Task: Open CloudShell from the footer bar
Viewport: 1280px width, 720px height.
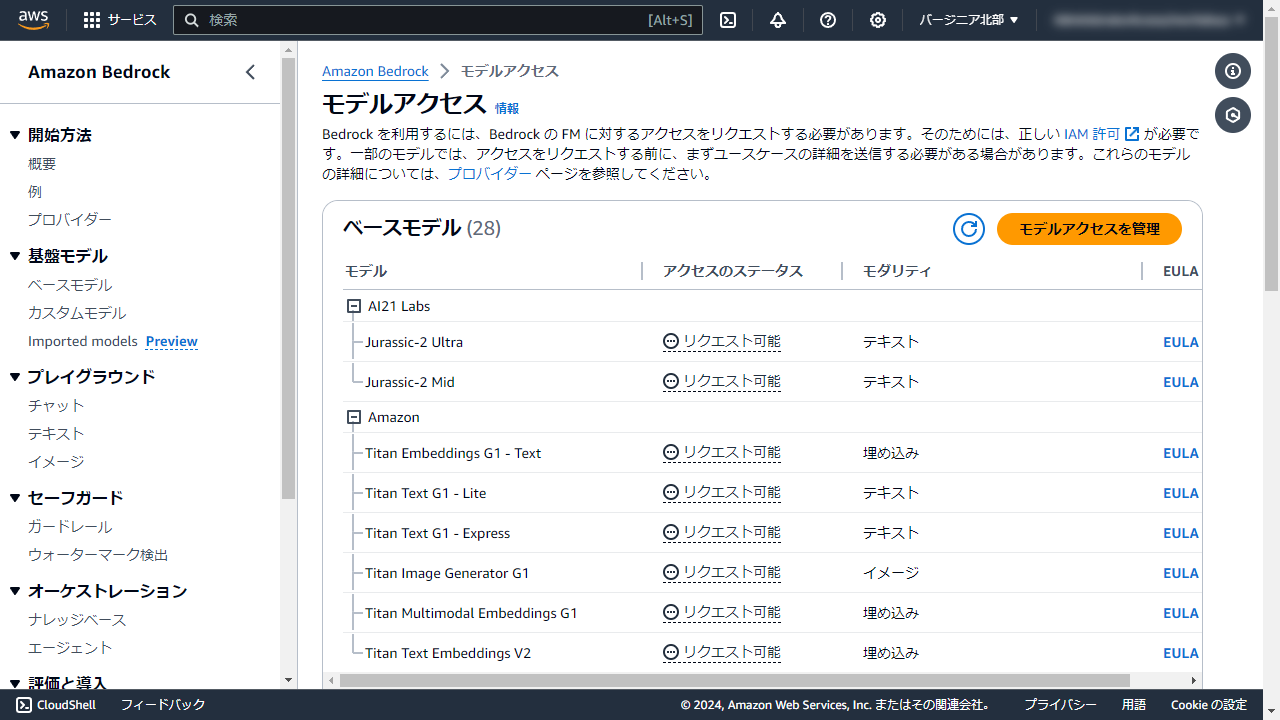Action: coord(55,705)
